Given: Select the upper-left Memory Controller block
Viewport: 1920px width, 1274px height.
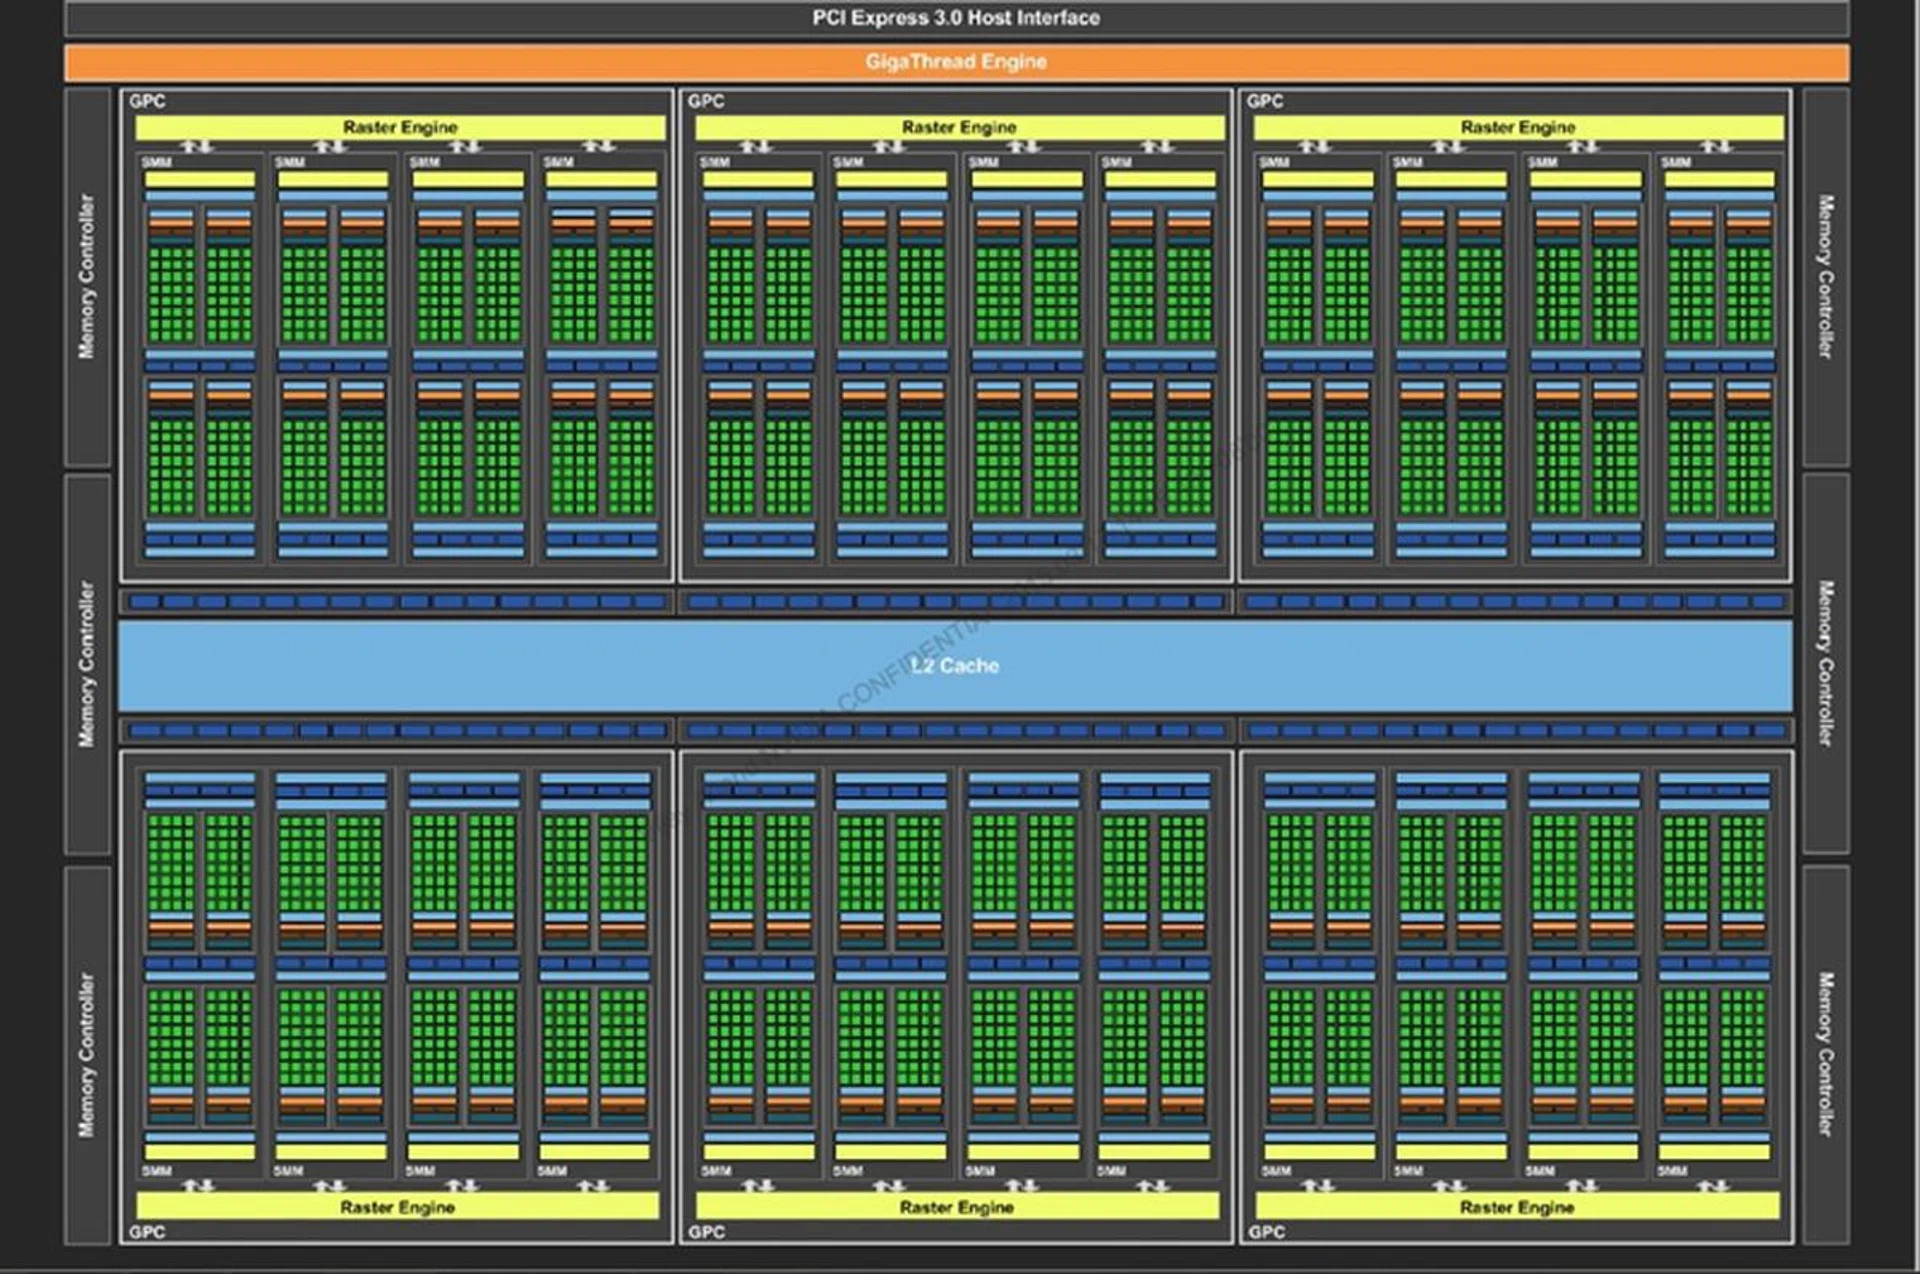Looking at the screenshot, I should 87,277.
